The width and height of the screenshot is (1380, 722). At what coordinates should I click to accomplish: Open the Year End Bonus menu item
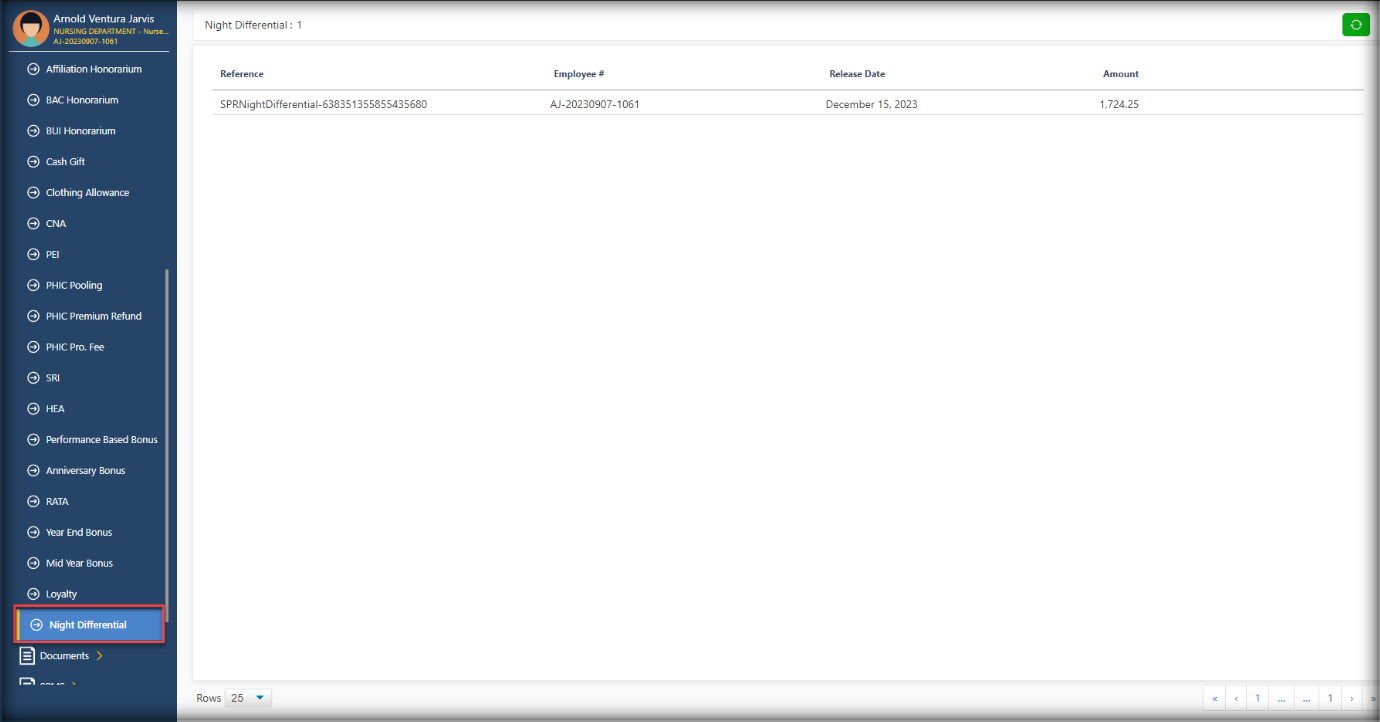(x=79, y=533)
